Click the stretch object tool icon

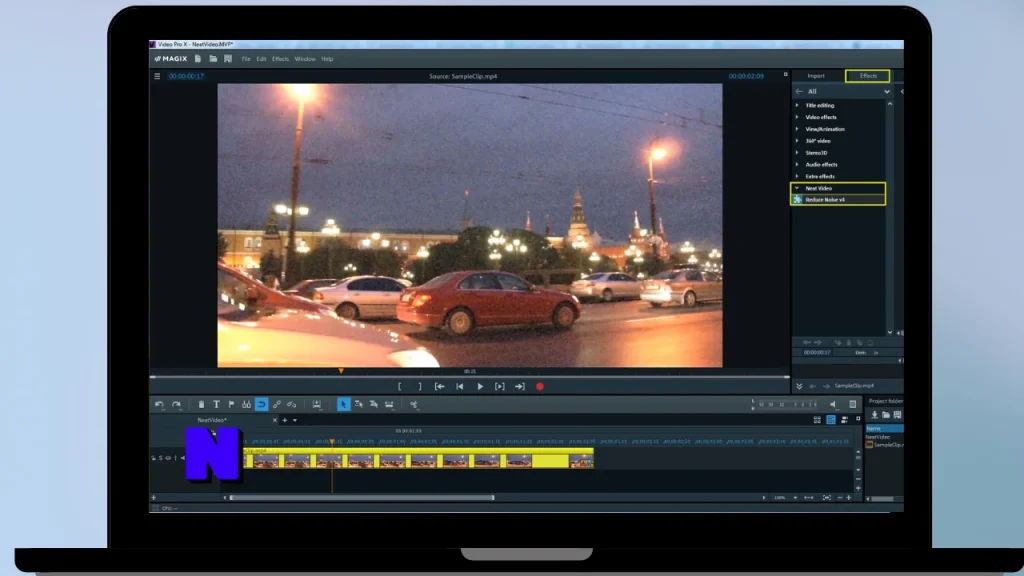389,405
